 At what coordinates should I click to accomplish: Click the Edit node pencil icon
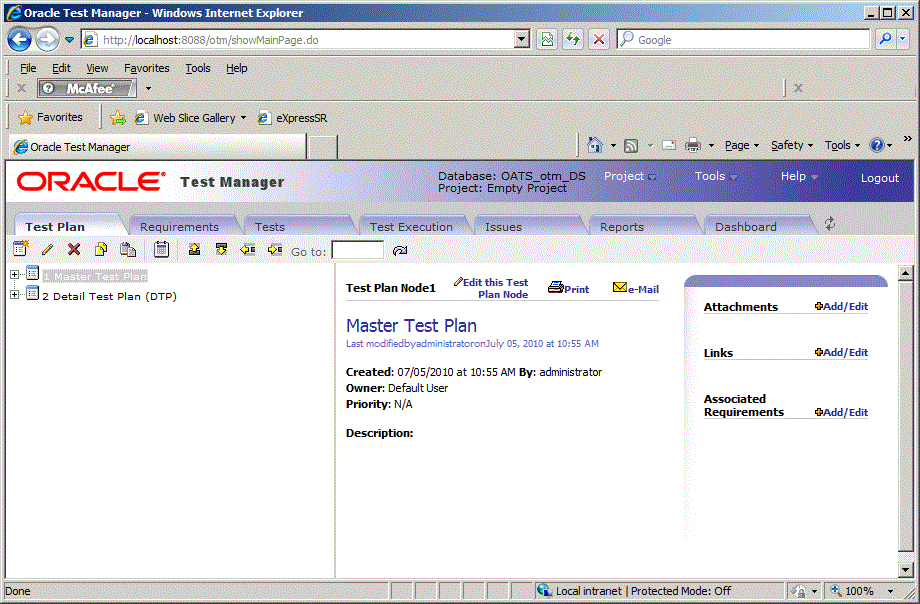tap(46, 250)
